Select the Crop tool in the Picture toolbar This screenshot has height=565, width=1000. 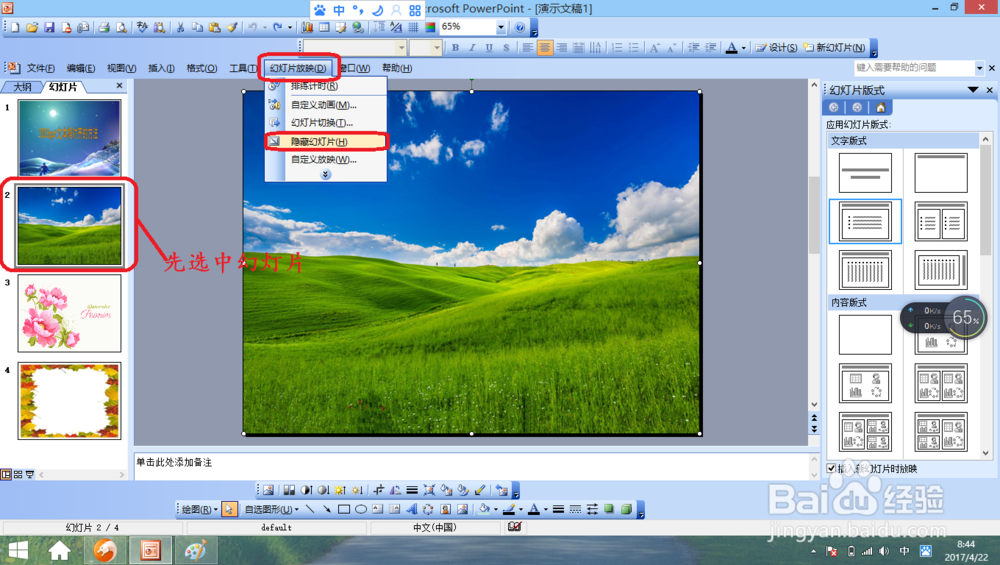pos(379,490)
